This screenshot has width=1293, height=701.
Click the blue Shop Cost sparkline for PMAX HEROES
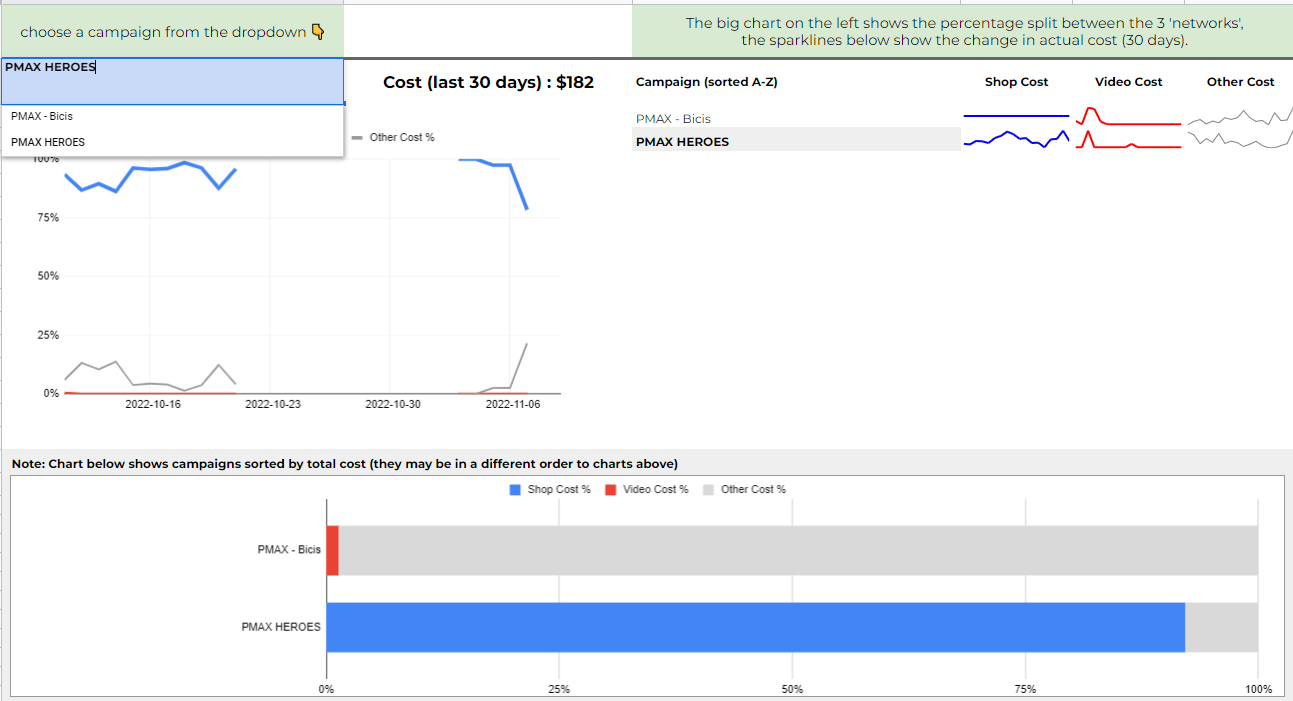pyautogui.click(x=1016, y=140)
